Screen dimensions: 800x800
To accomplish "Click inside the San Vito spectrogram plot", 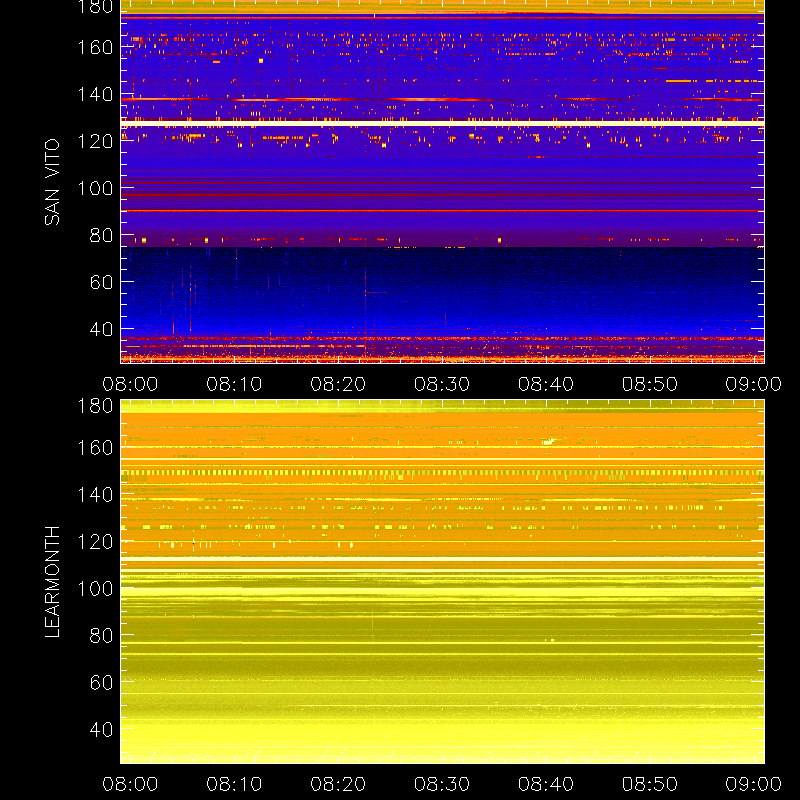I will point(442,182).
